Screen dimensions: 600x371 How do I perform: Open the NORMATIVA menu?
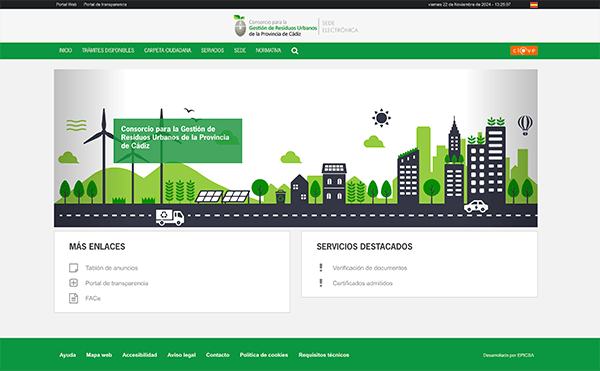point(268,50)
